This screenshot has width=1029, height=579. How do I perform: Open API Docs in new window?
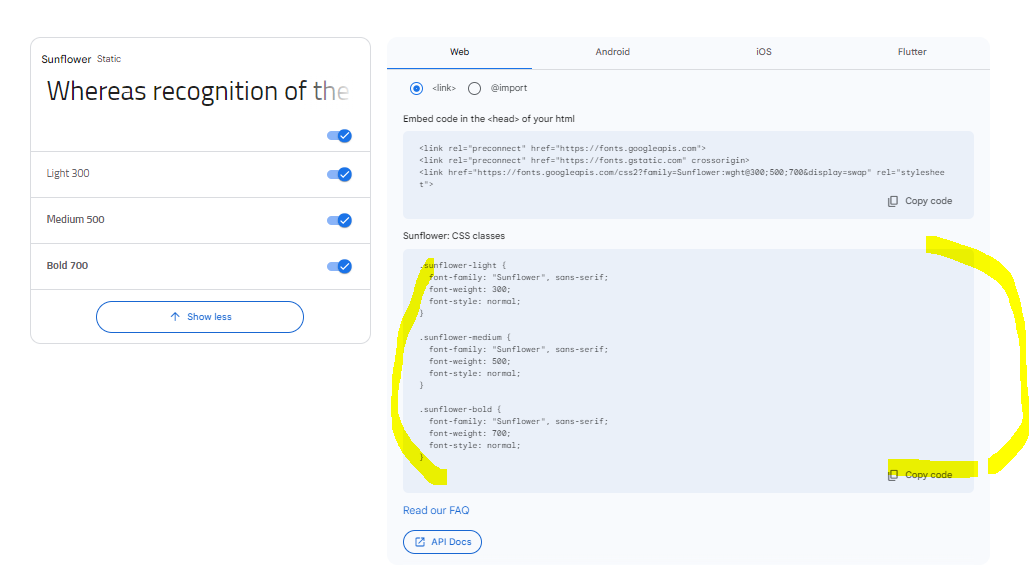pyautogui.click(x=442, y=542)
